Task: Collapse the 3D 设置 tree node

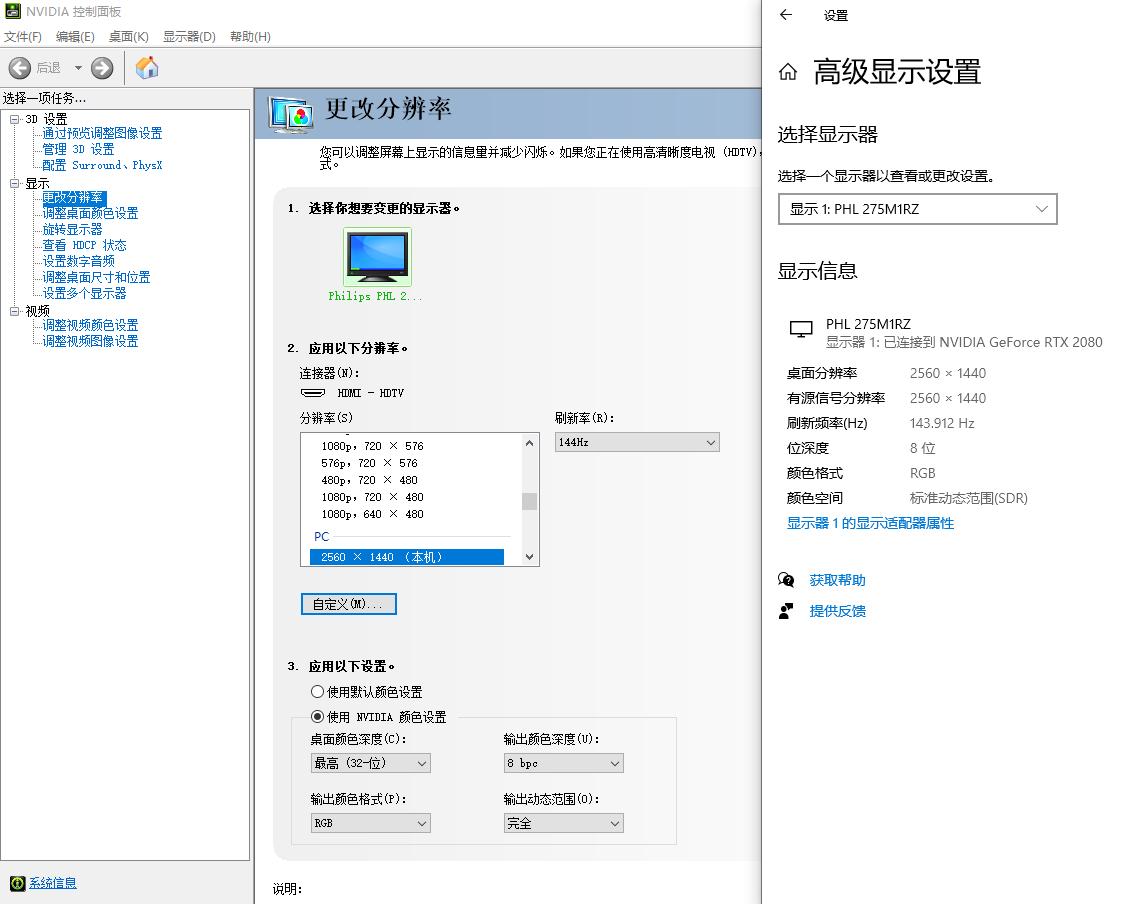Action: (15, 119)
